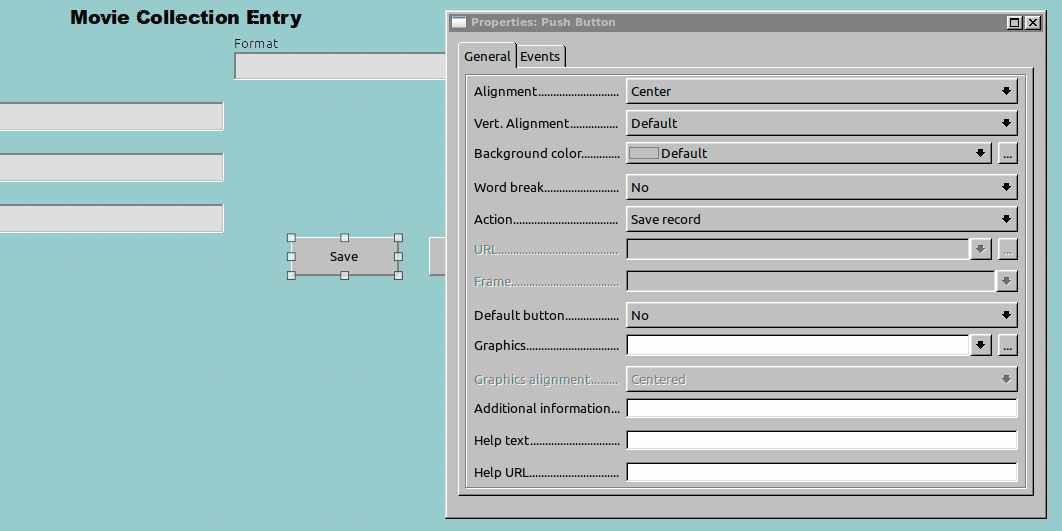
Task: Click the Save push button on form
Action: pos(344,257)
